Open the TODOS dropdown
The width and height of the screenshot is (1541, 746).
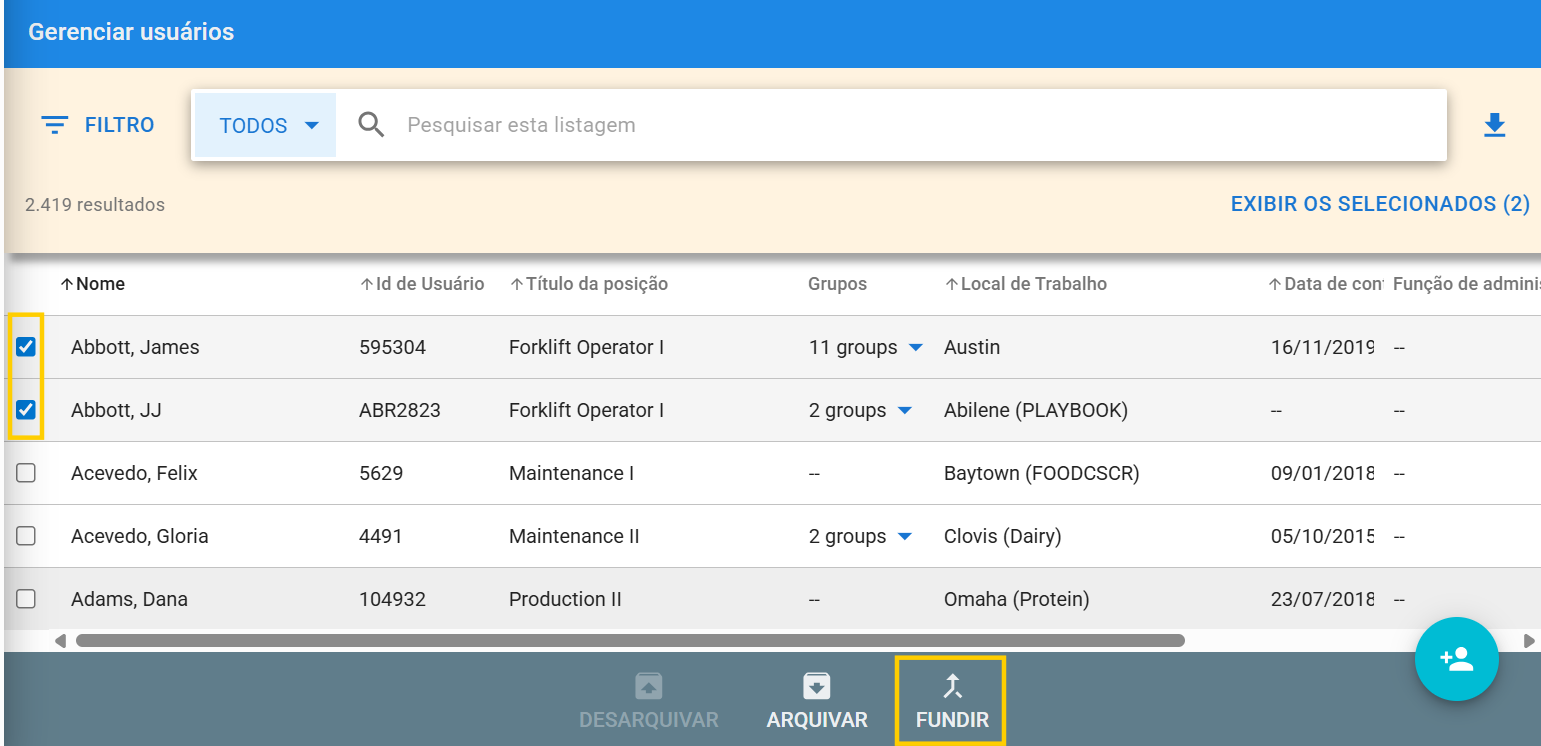[268, 125]
